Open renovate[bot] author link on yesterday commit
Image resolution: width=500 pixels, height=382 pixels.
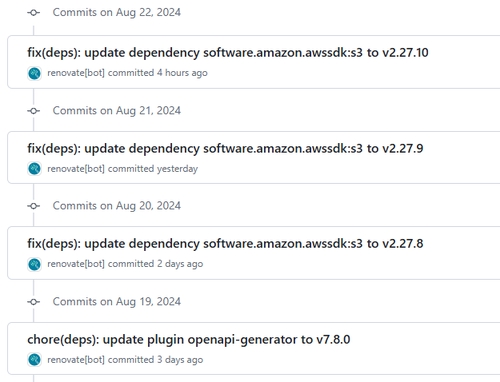(76, 169)
